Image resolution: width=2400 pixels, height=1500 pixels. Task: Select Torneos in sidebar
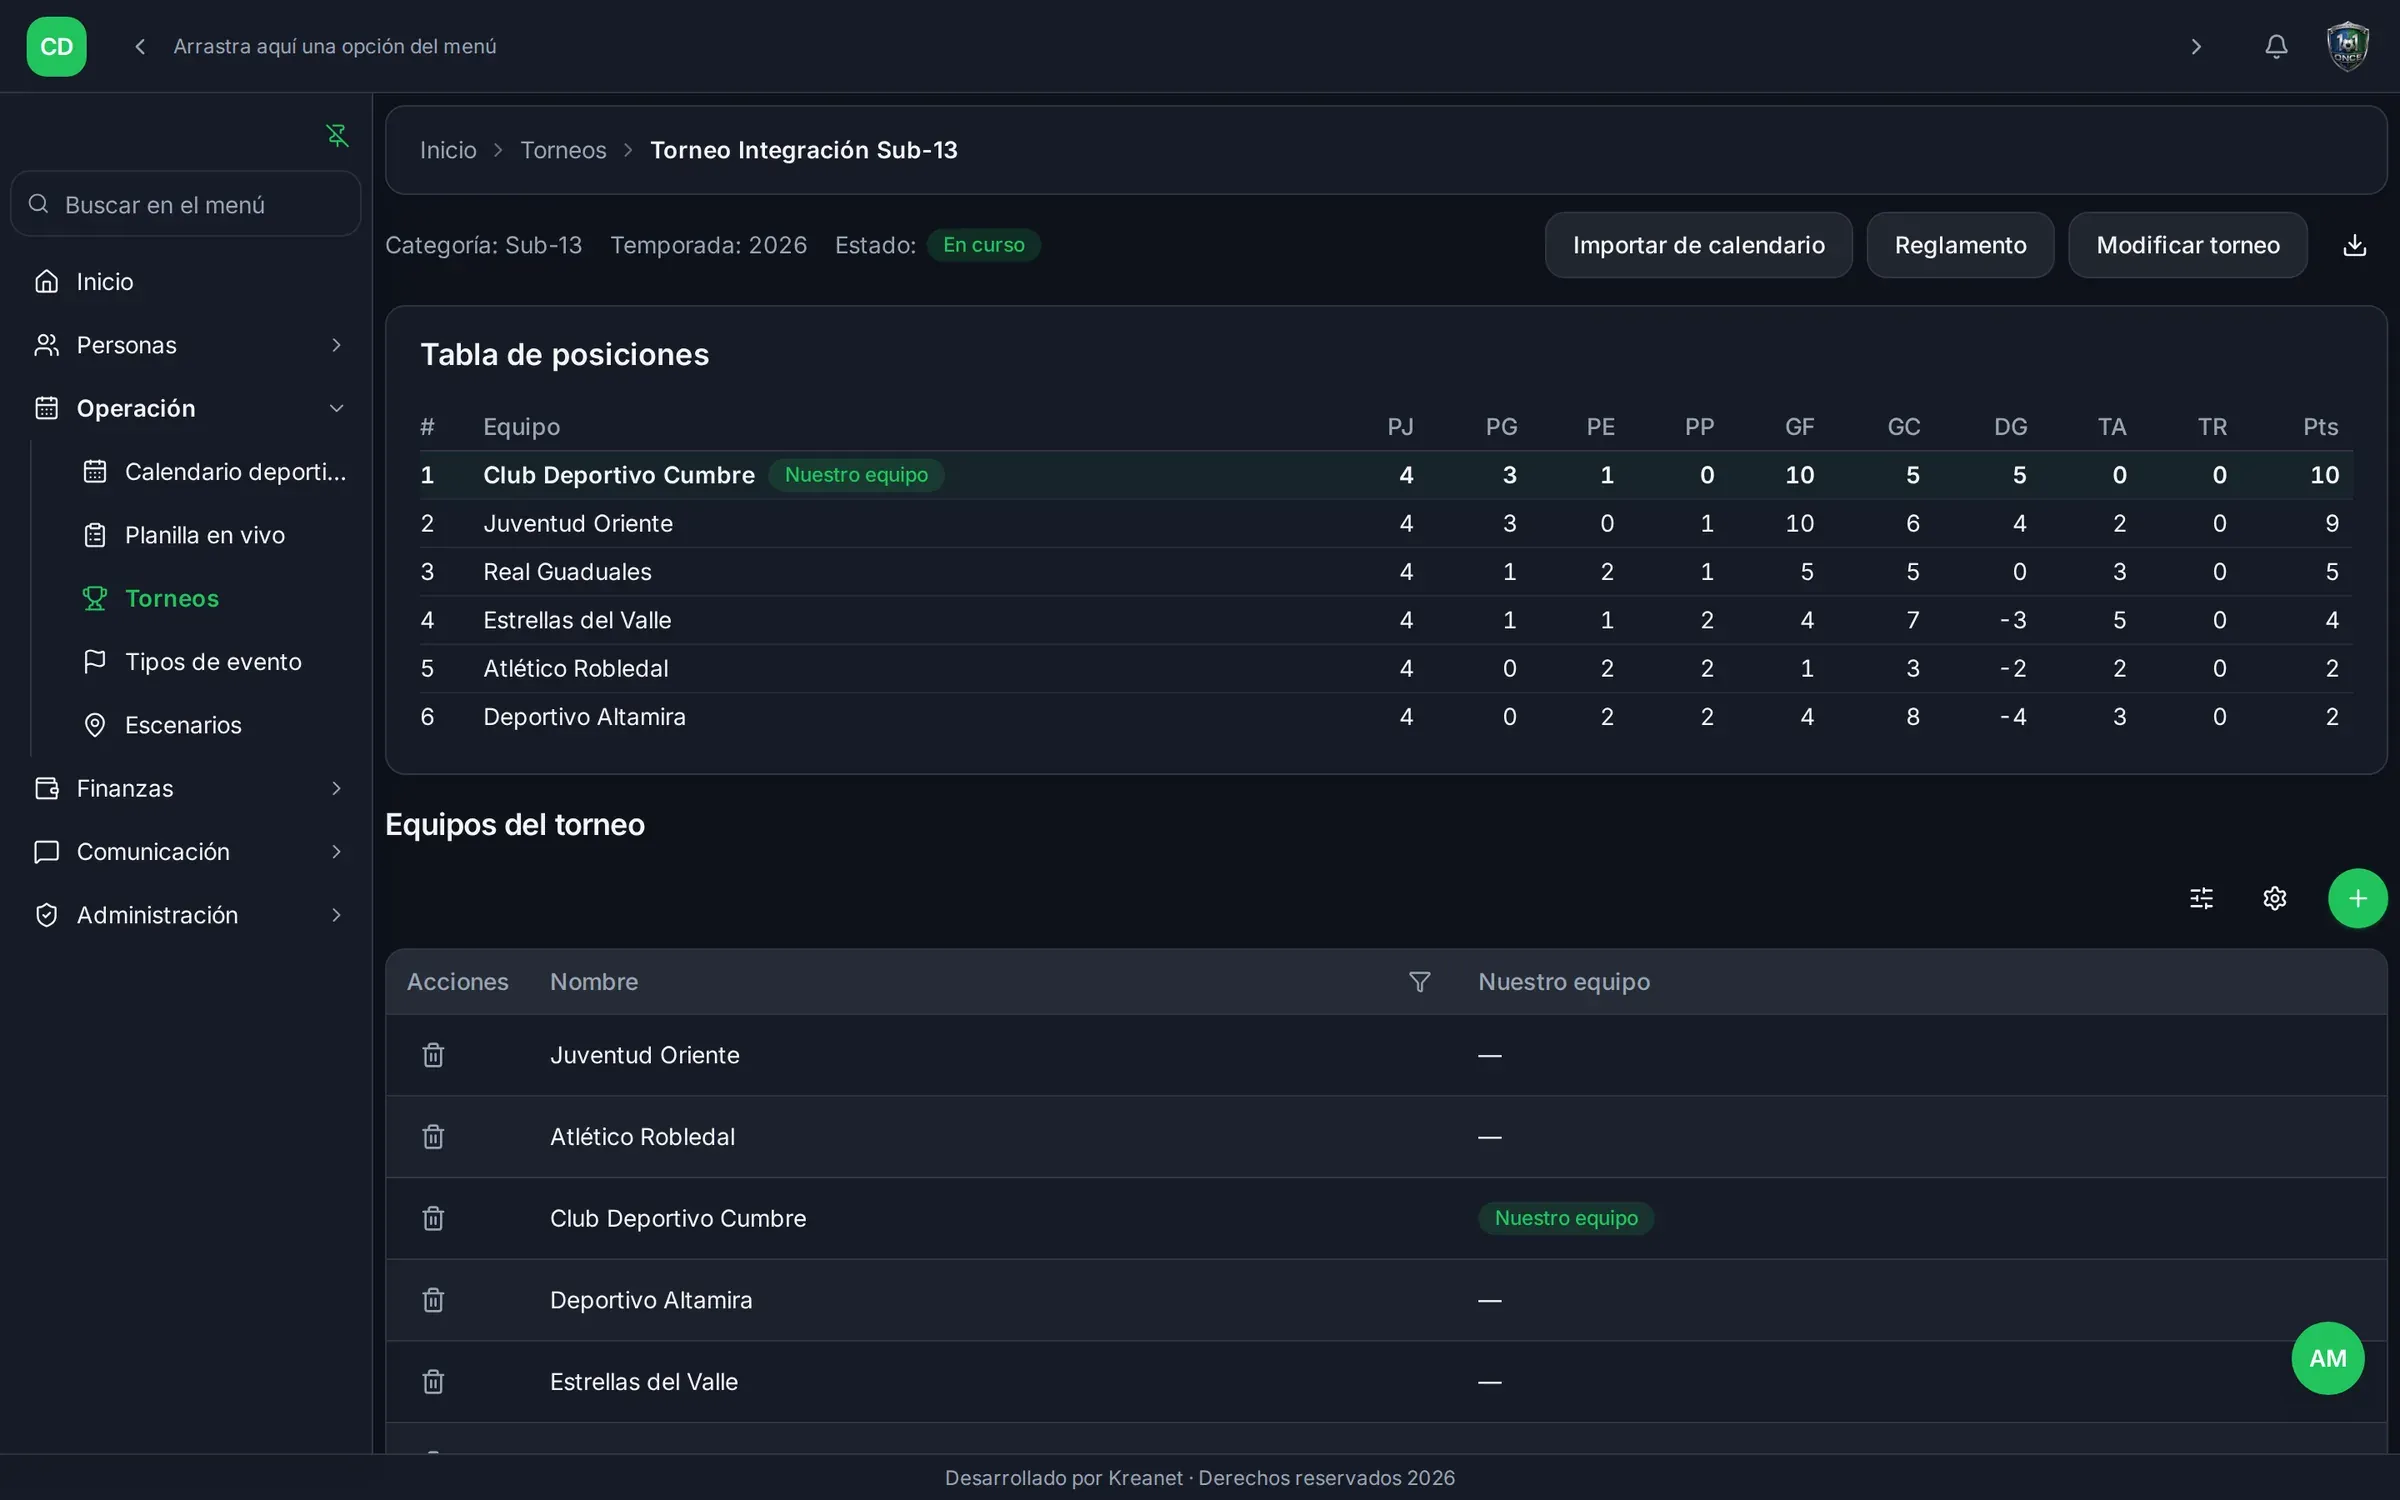tap(214, 598)
